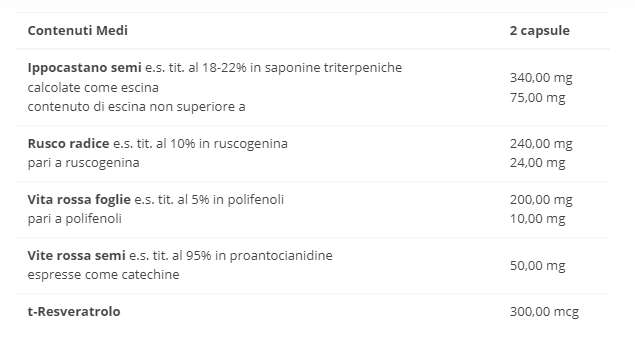Click the 340,00 mg value
Screen dimensions: 635x361
541,78
